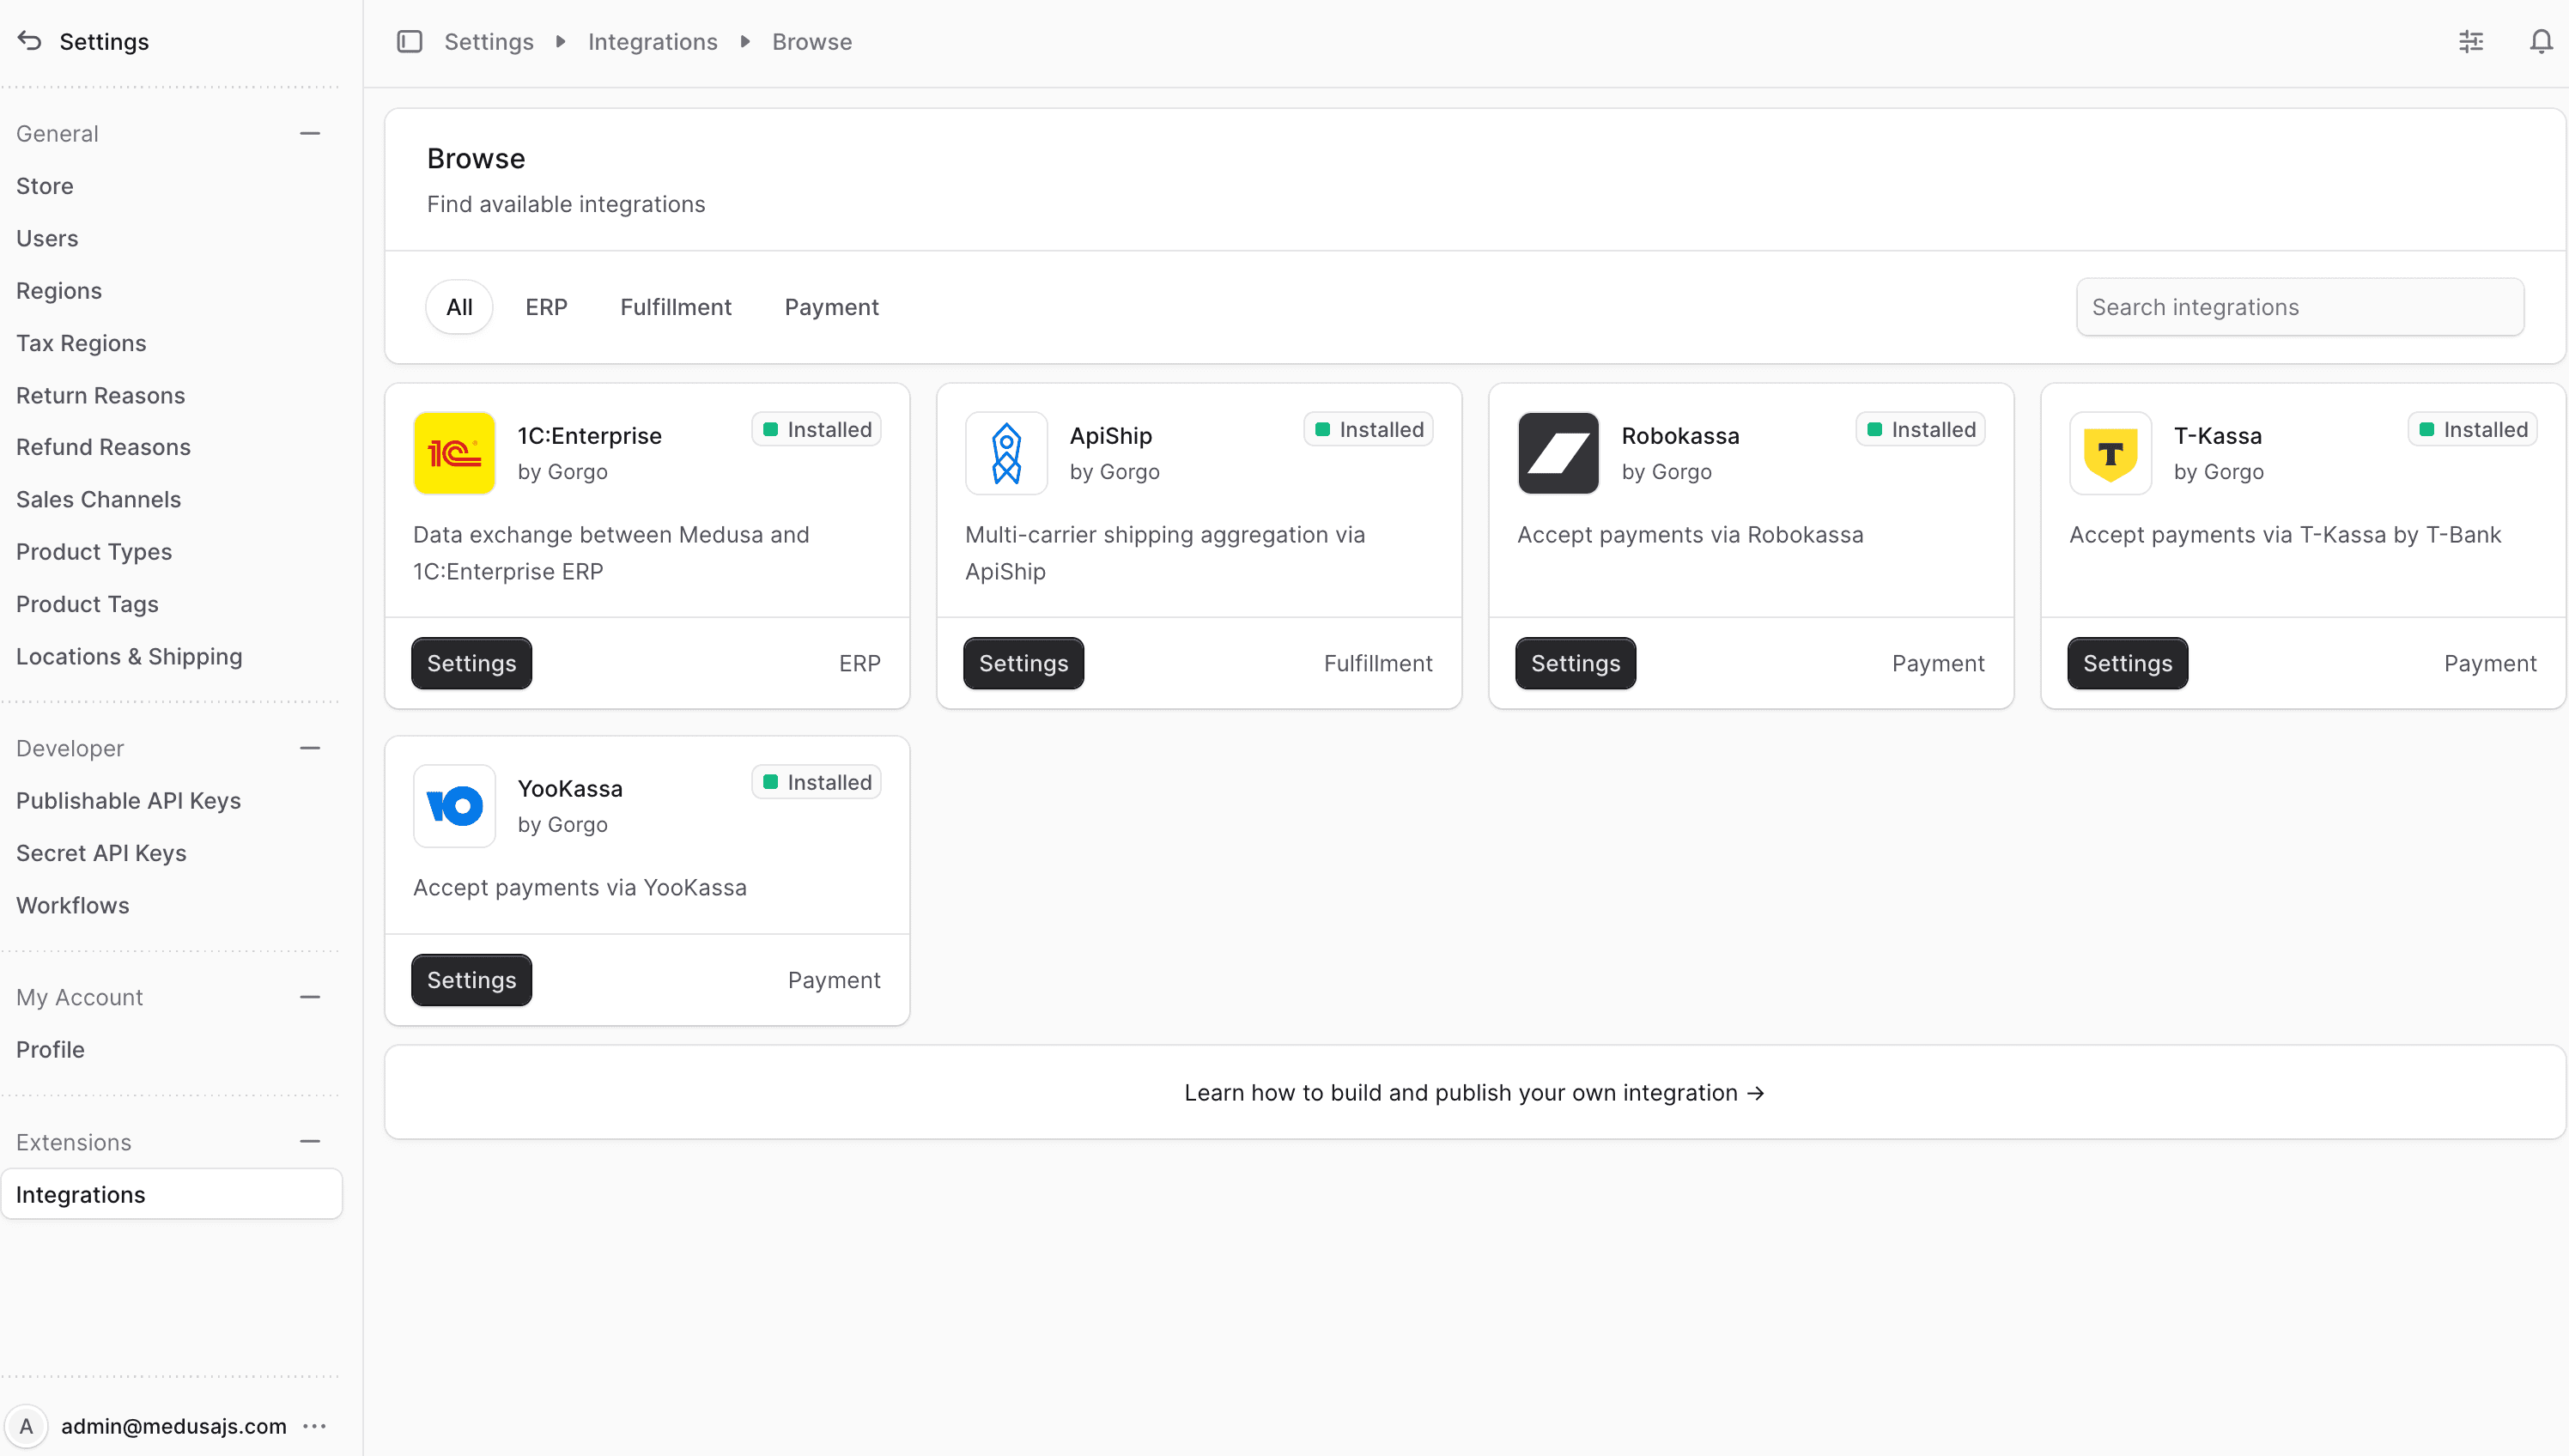Image resolution: width=2569 pixels, height=1456 pixels.
Task: Click the Installed badge on YooKassa
Action: (816, 782)
